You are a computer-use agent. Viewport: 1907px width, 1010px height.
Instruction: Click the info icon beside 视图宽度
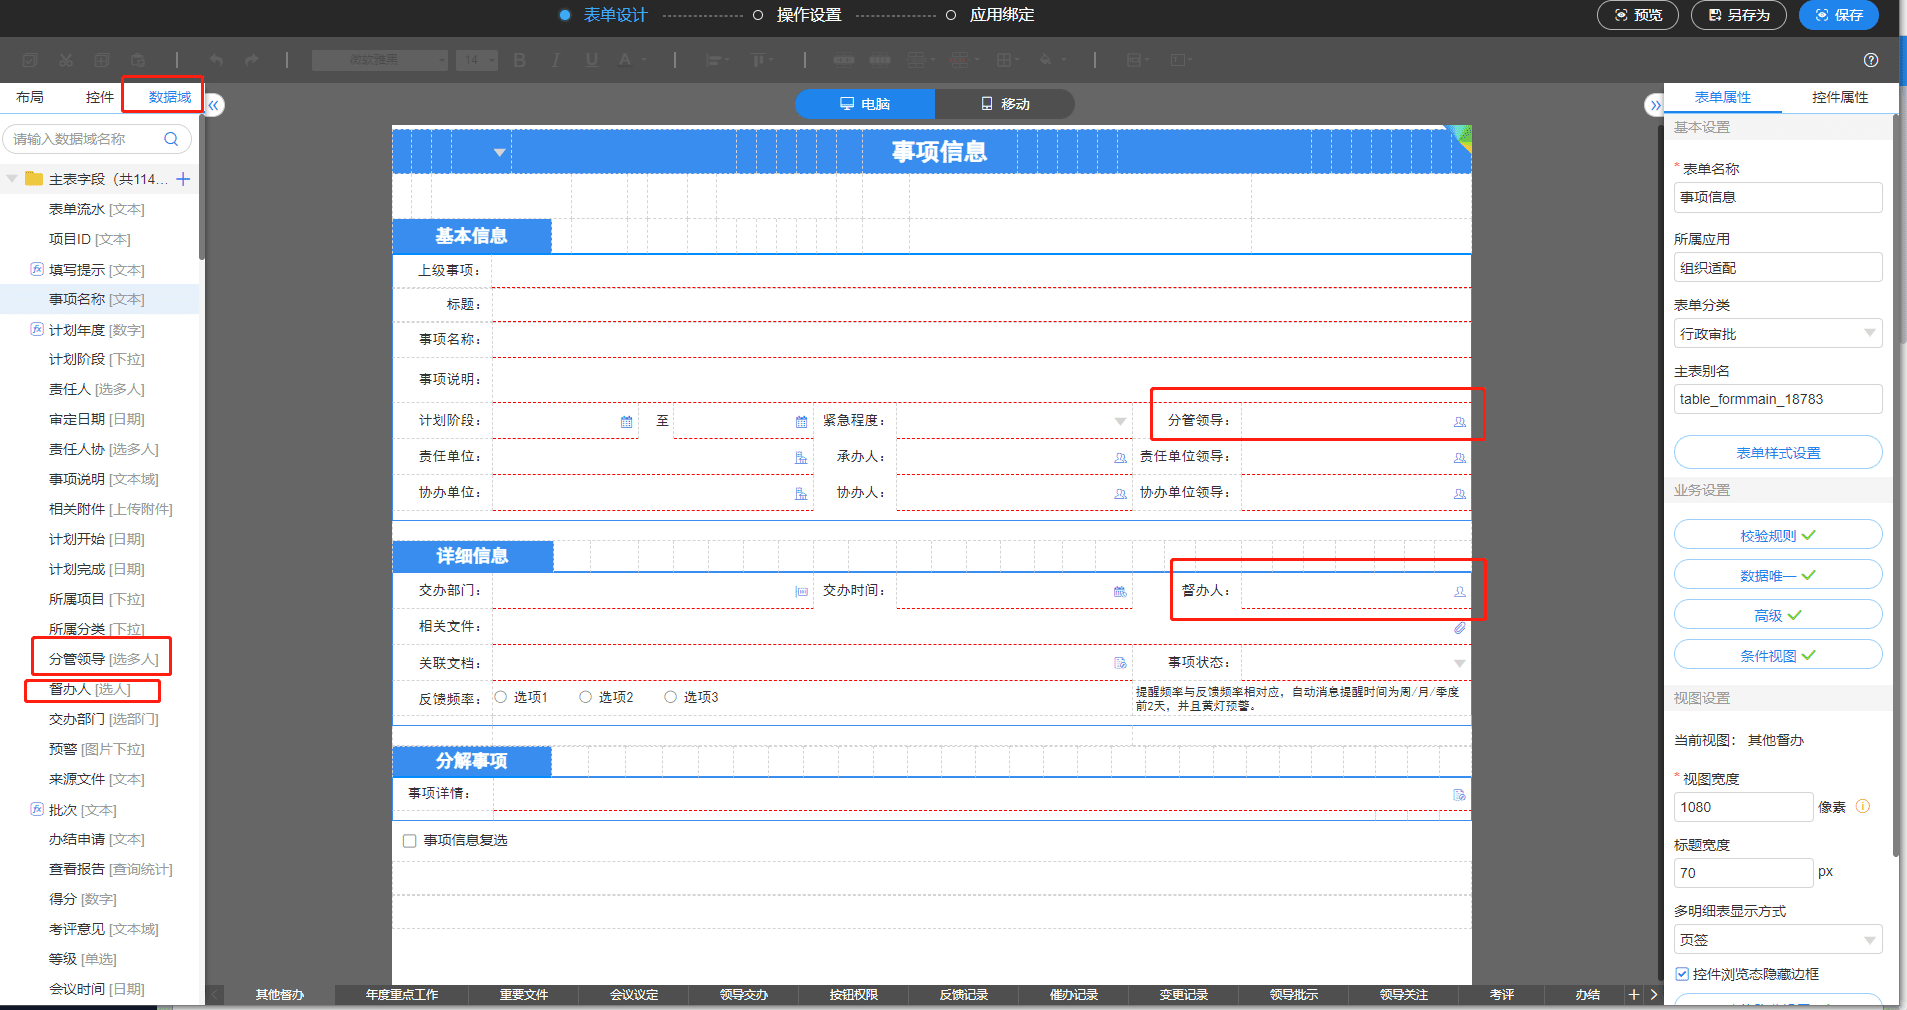[1863, 807]
